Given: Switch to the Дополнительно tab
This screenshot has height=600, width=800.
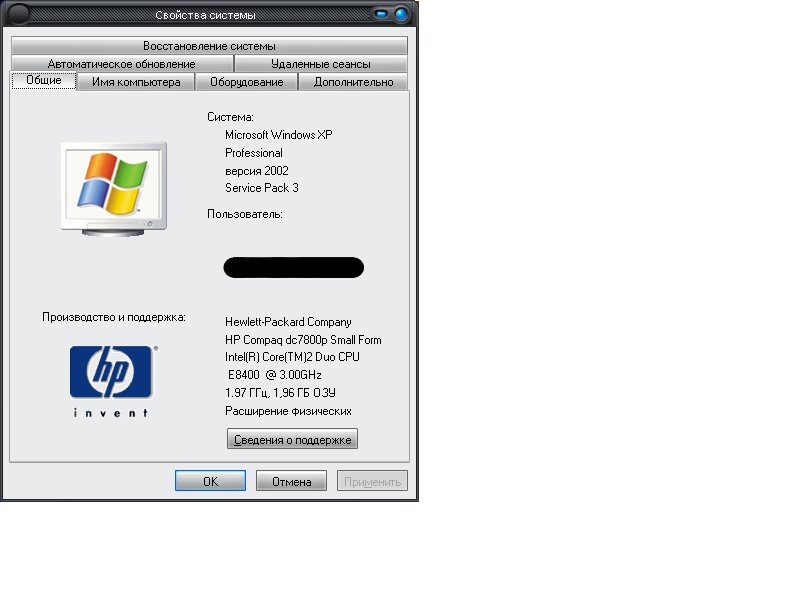Looking at the screenshot, I should pyautogui.click(x=353, y=82).
